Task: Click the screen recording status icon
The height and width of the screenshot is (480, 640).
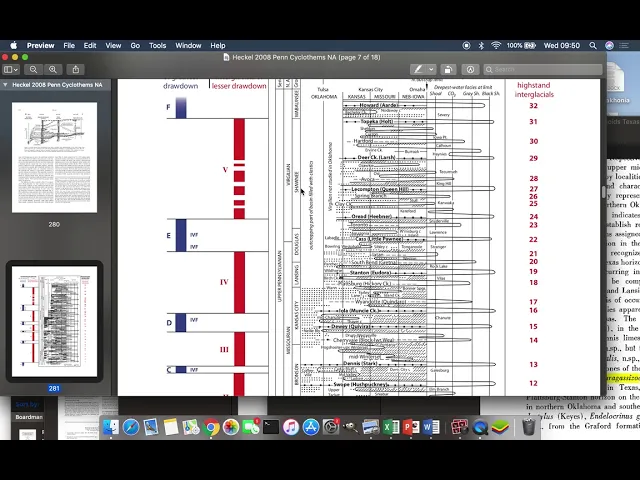Action: 467,45
